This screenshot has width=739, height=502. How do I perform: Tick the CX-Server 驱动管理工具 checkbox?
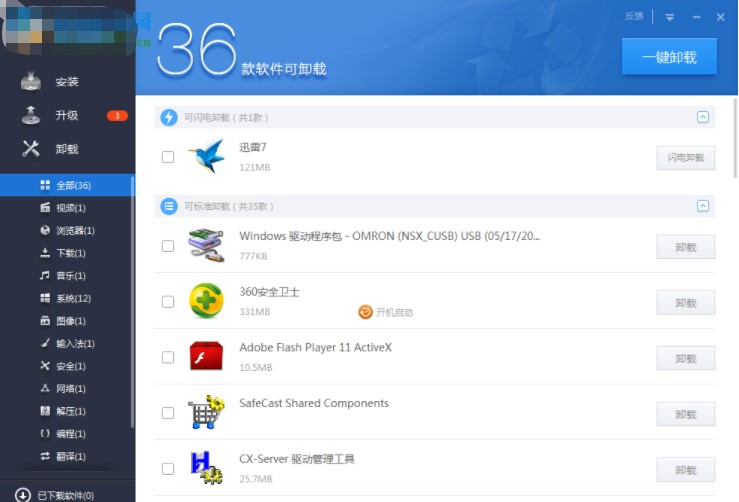click(x=168, y=469)
